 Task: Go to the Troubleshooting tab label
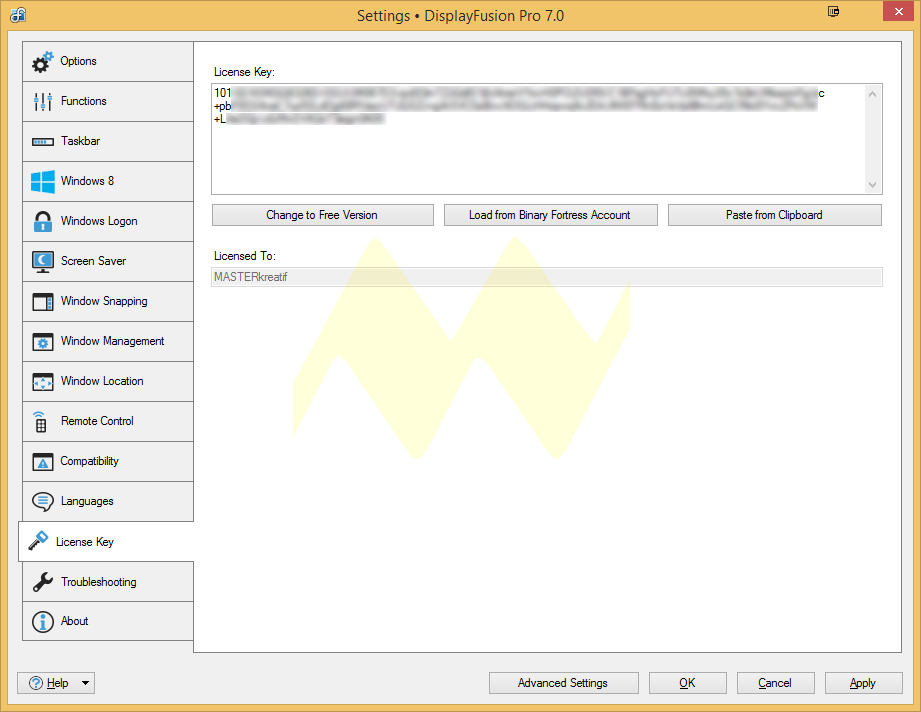pos(99,582)
